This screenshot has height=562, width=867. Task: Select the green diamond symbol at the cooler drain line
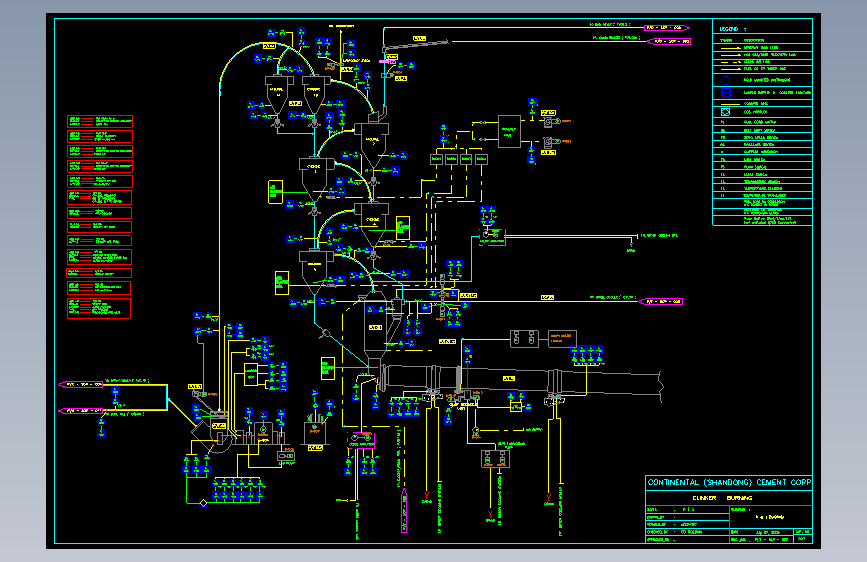point(203,503)
